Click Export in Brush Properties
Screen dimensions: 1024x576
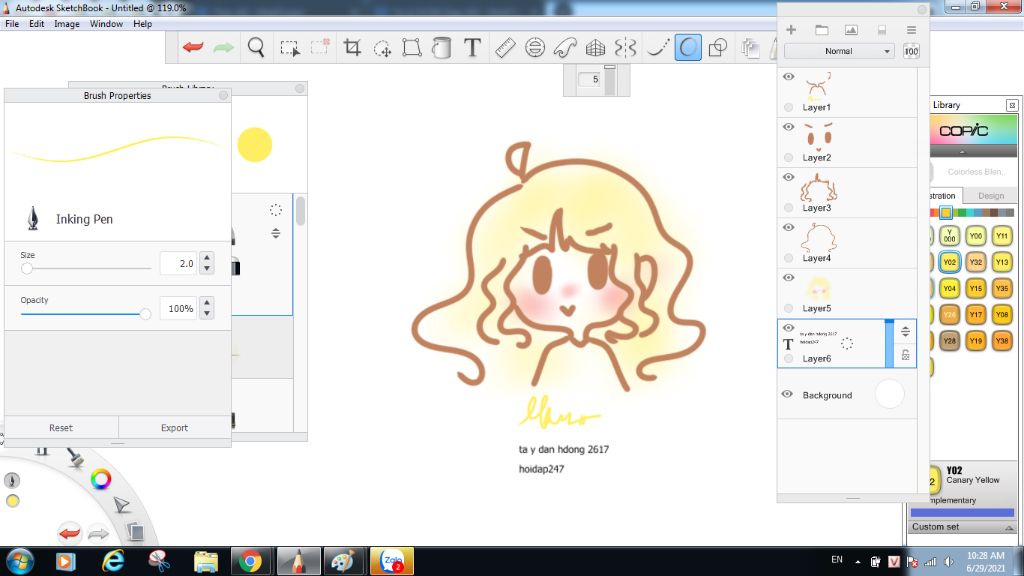point(174,428)
